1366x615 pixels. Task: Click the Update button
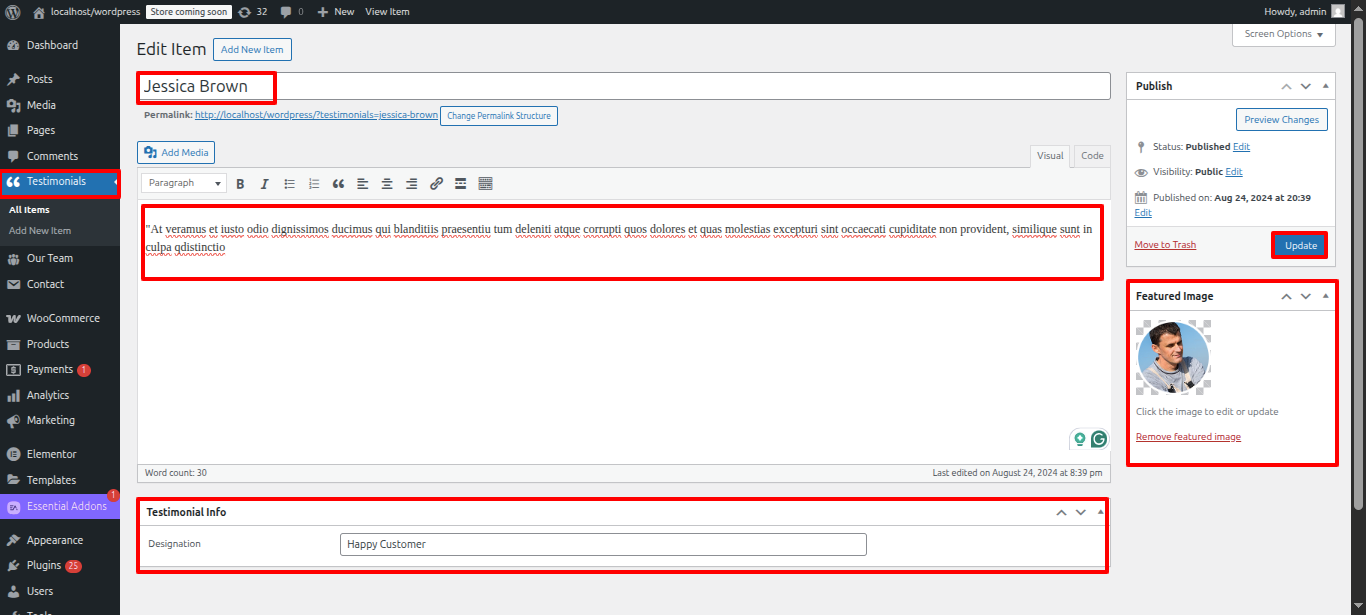click(x=1300, y=245)
